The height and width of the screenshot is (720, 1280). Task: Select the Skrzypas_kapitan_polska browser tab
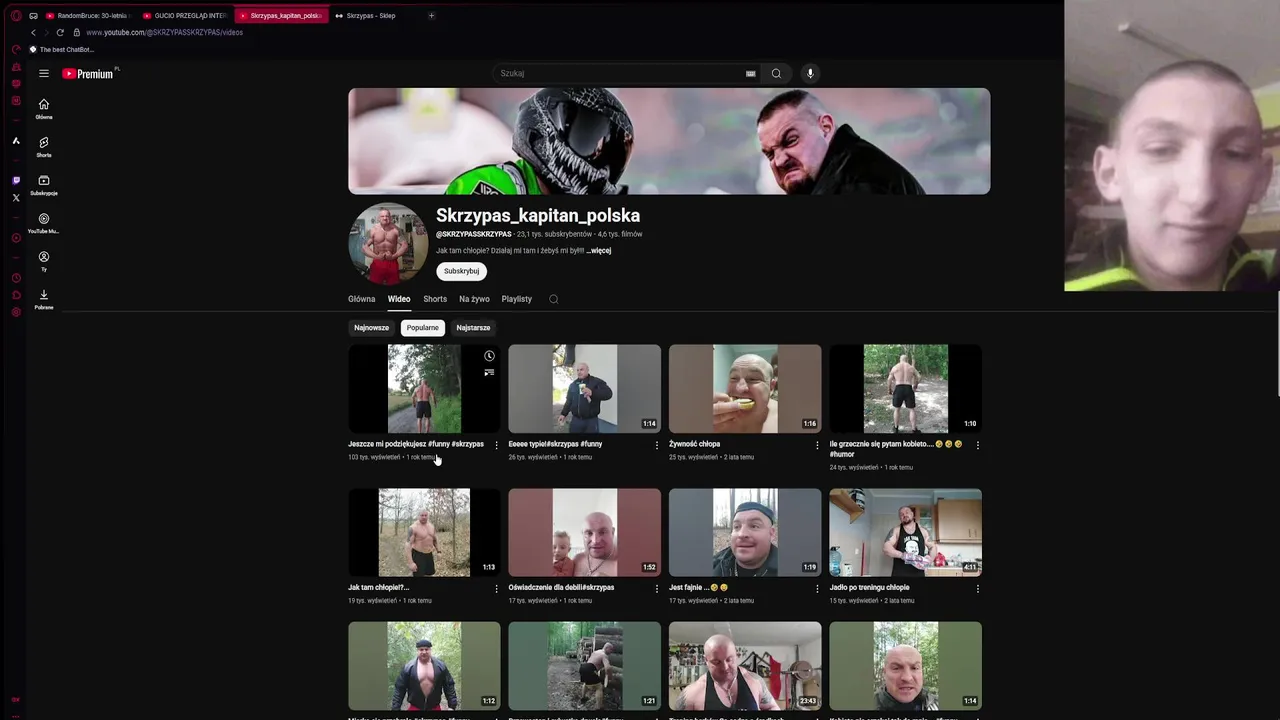pos(281,15)
